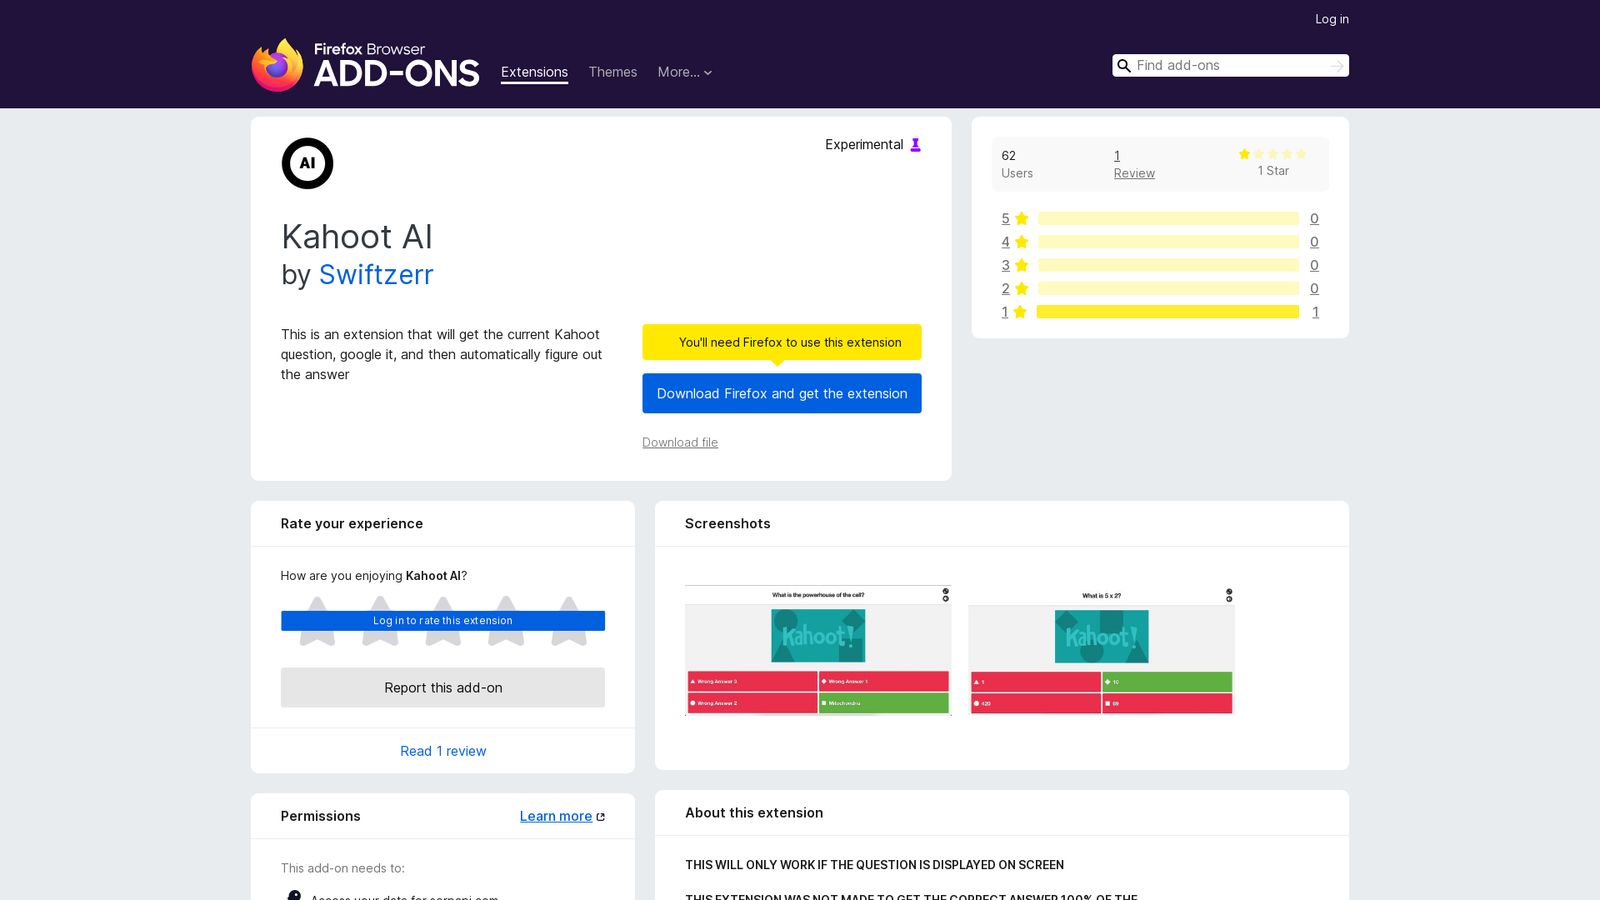Click the 4-star rating bar
The width and height of the screenshot is (1600, 900).
point(1168,242)
